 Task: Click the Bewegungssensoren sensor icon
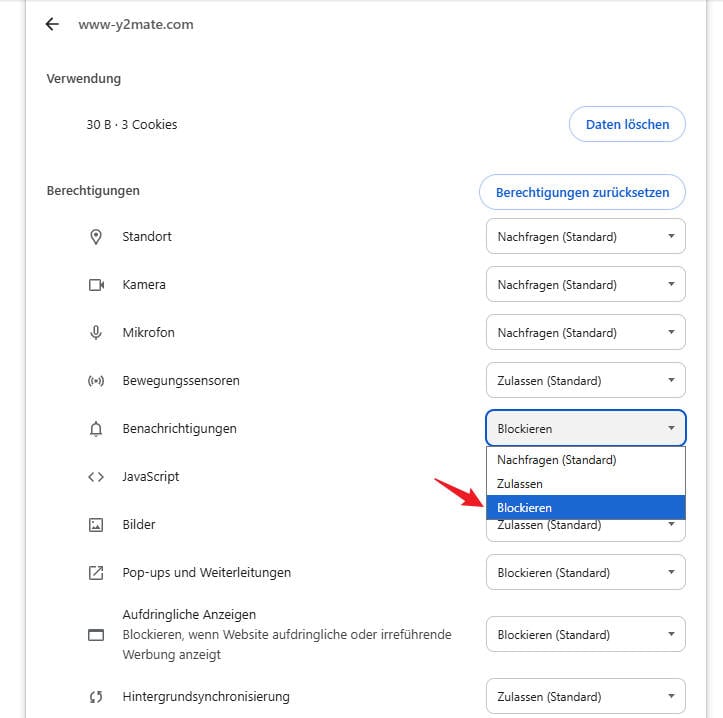tap(96, 381)
